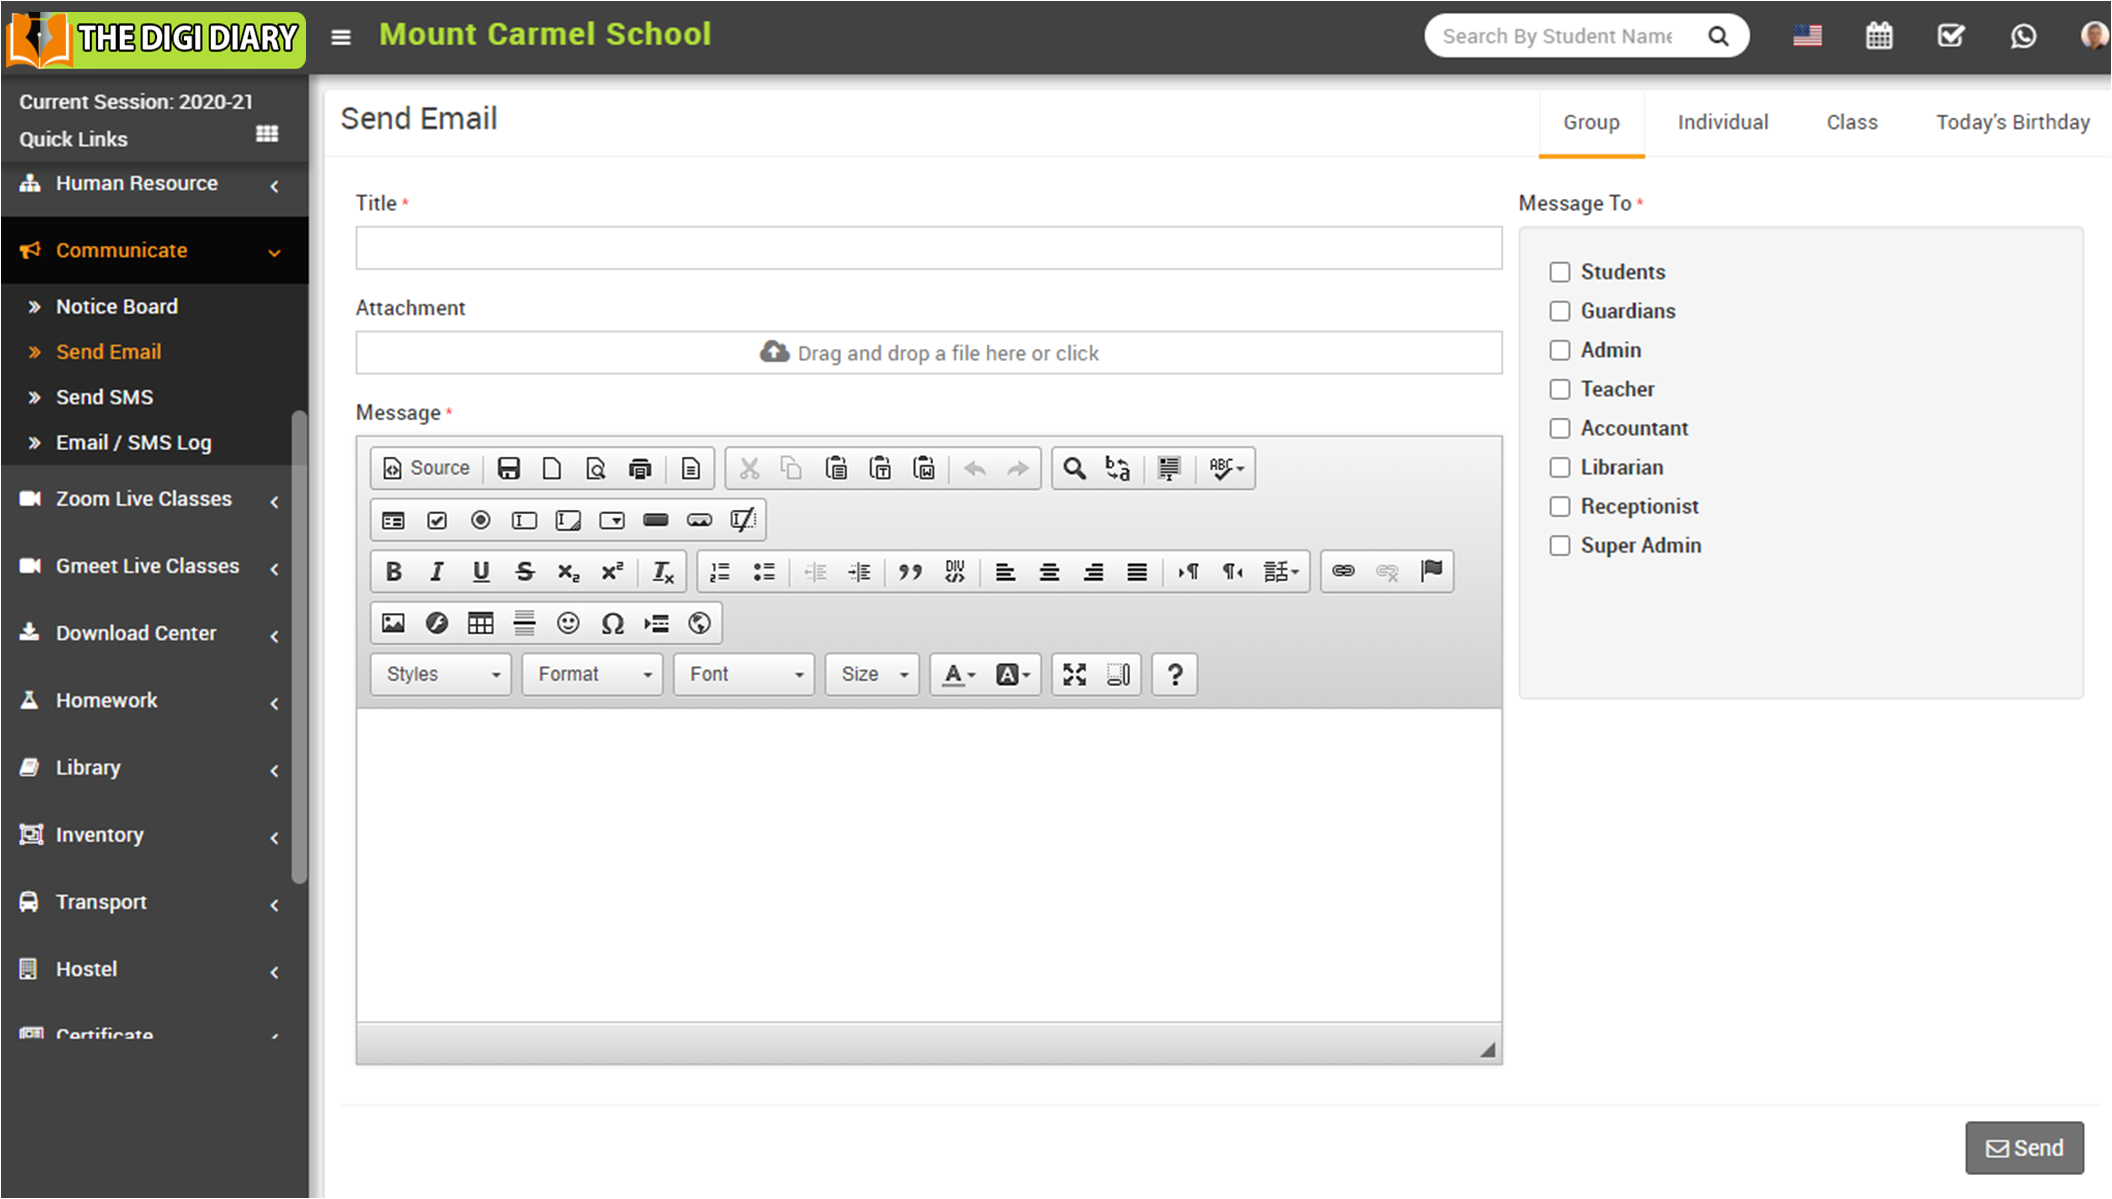Insert an image via editor toolbar
This screenshot has height=1199, width=2112.
(x=393, y=623)
